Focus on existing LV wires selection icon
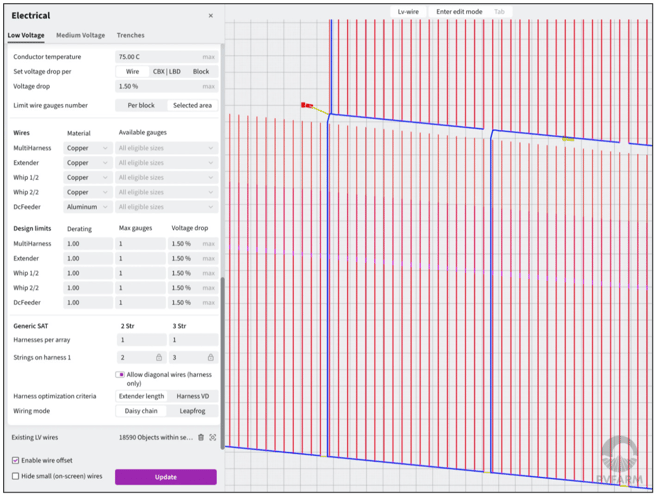657x495 pixels. pyautogui.click(x=213, y=437)
